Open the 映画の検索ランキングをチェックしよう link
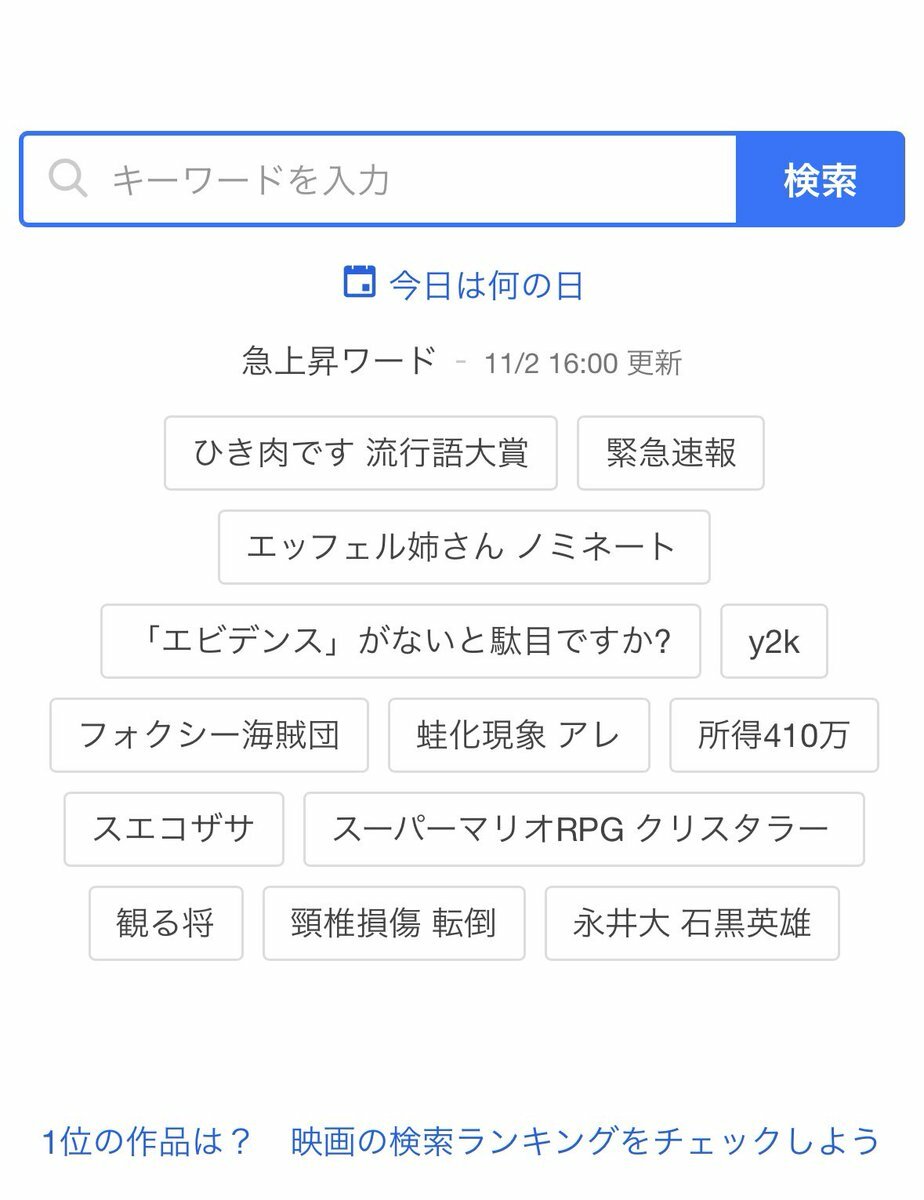 tap(585, 1141)
